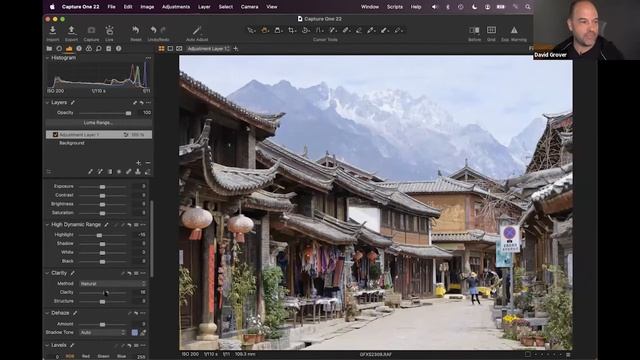Open the Adjustments menu
Image resolution: width=640 pixels, height=360 pixels.
pyautogui.click(x=176, y=7)
